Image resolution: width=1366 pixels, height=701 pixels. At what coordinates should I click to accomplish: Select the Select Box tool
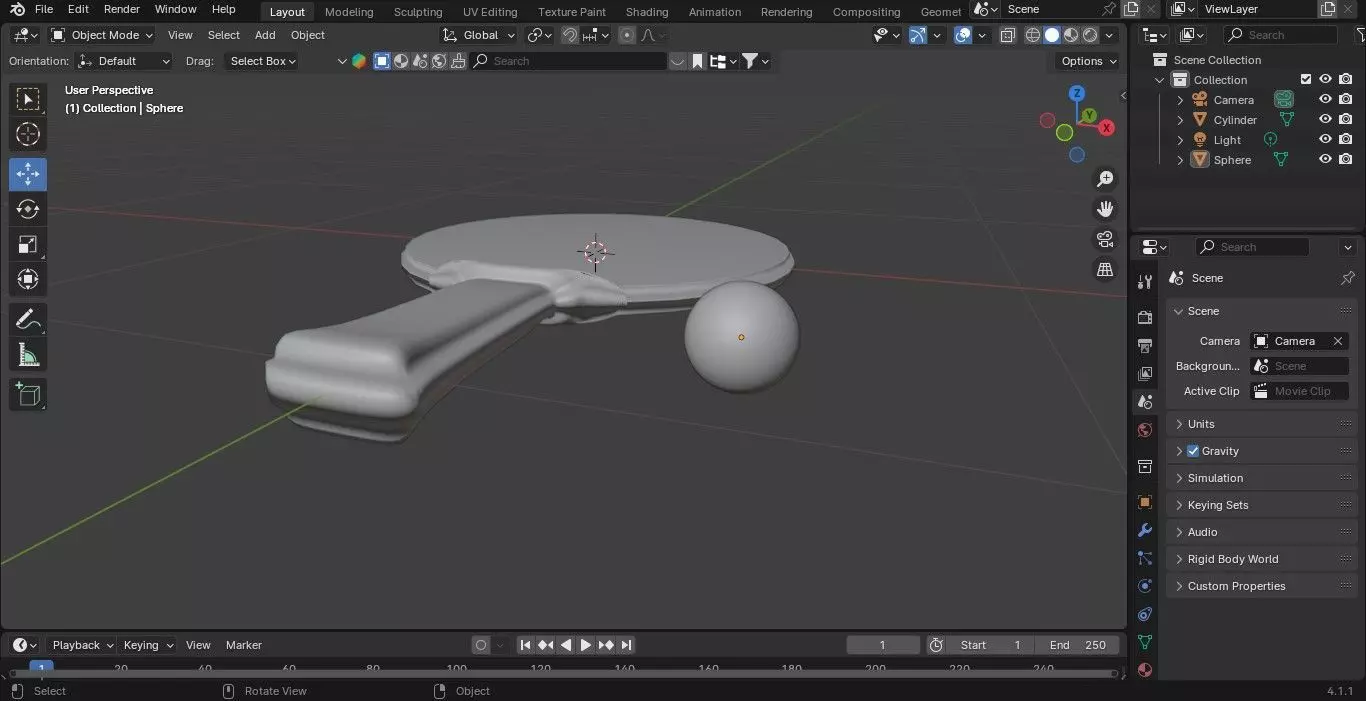click(28, 99)
